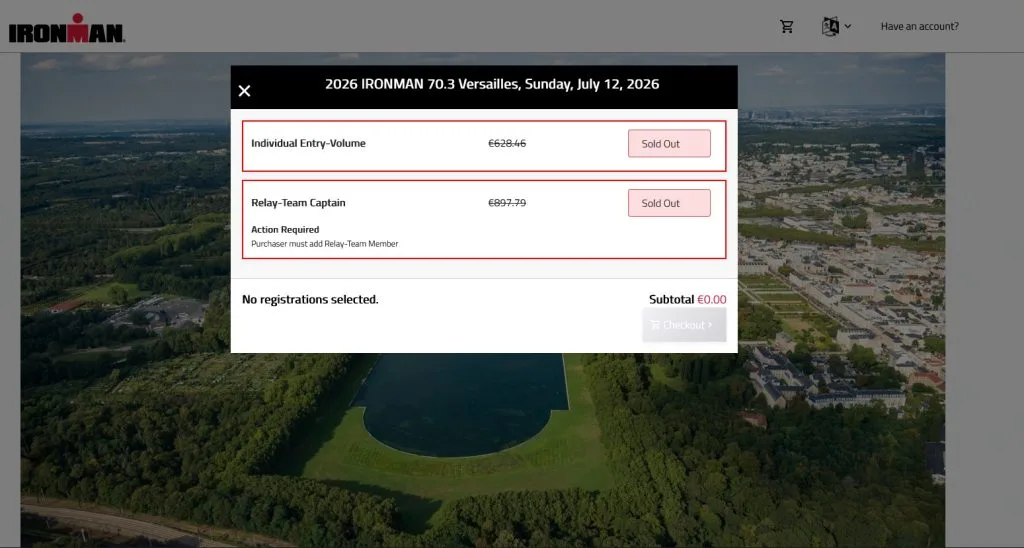Close the registration dialog with X
Image resolution: width=1024 pixels, height=548 pixels.
pyautogui.click(x=244, y=91)
